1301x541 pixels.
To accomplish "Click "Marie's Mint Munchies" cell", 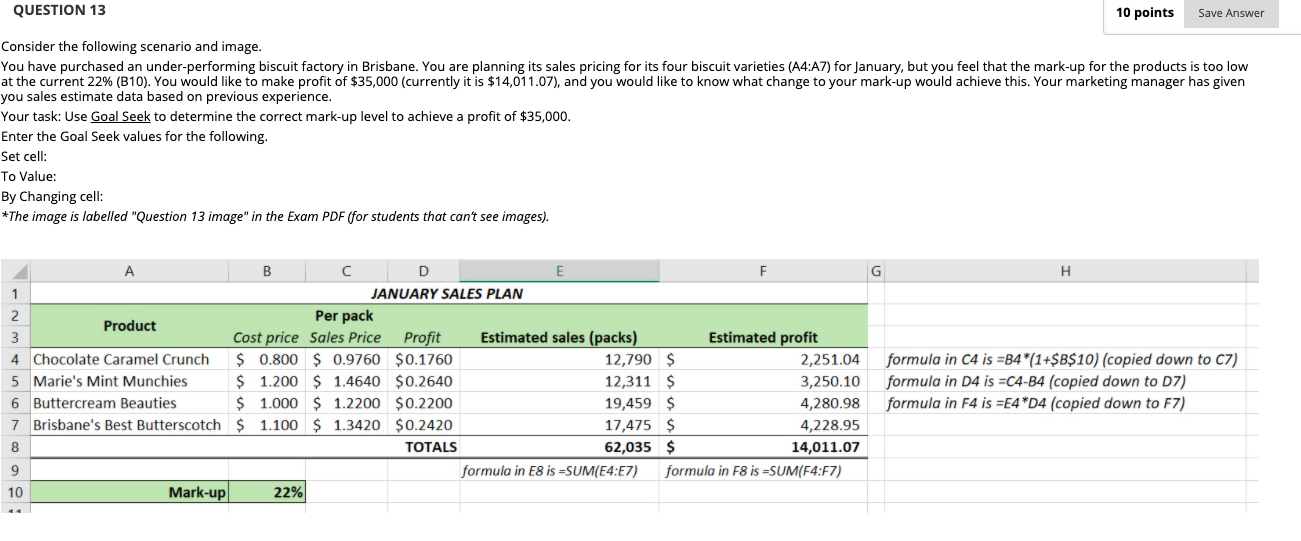I will [129, 382].
